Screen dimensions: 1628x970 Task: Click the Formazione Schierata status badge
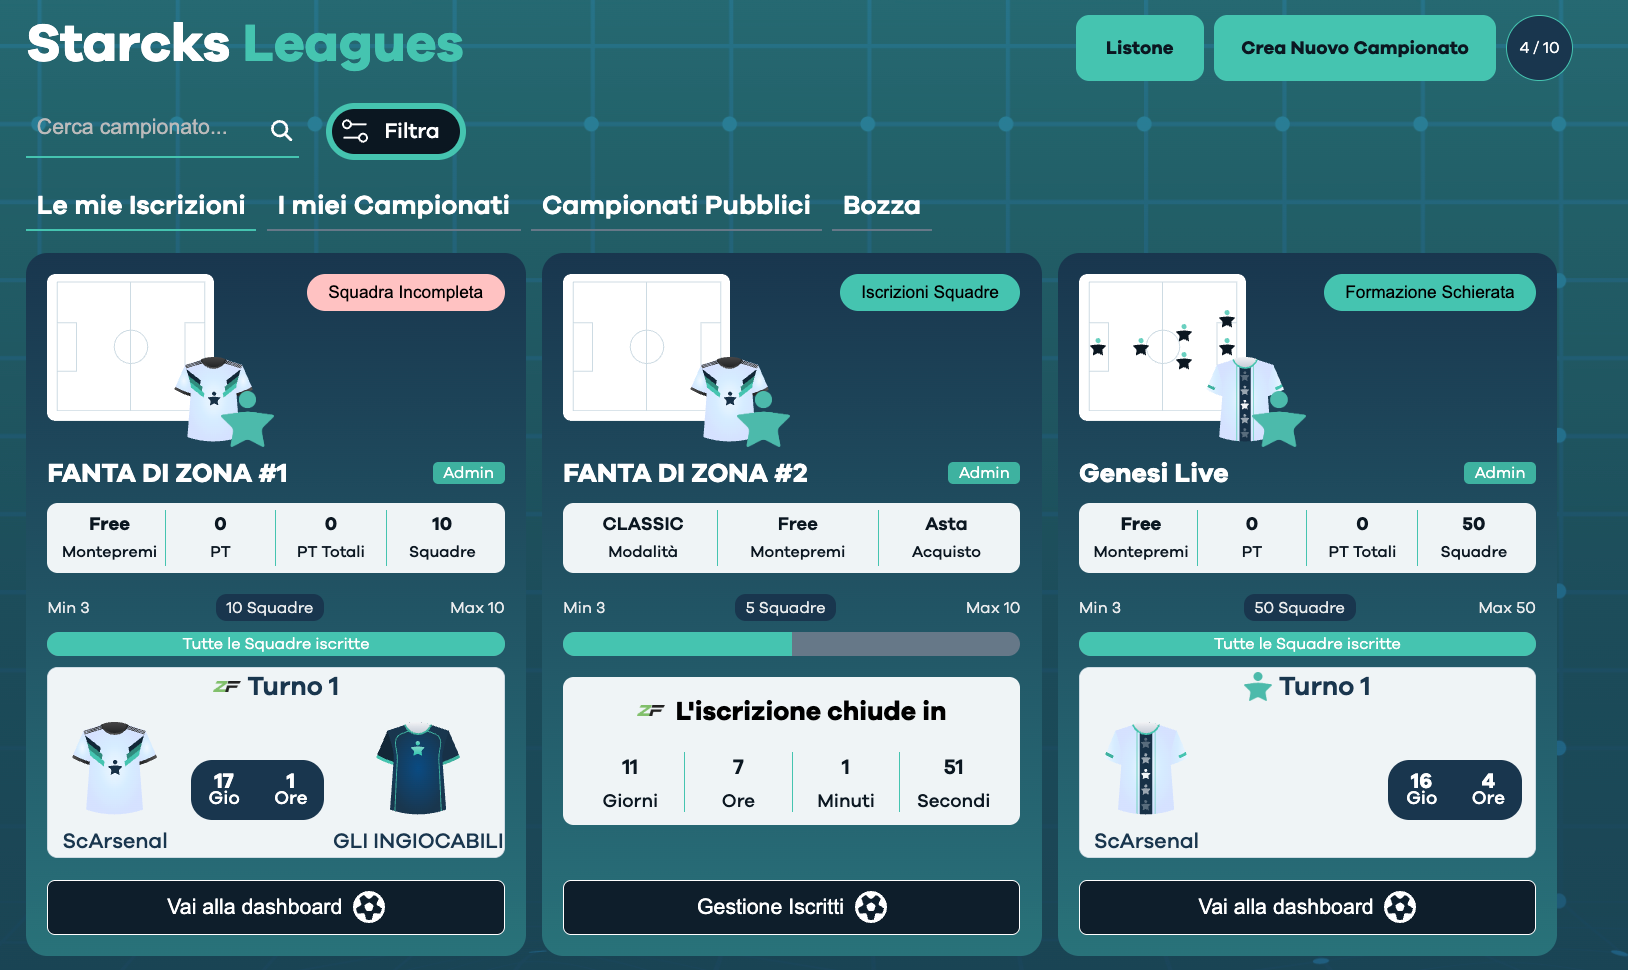[x=1430, y=292]
